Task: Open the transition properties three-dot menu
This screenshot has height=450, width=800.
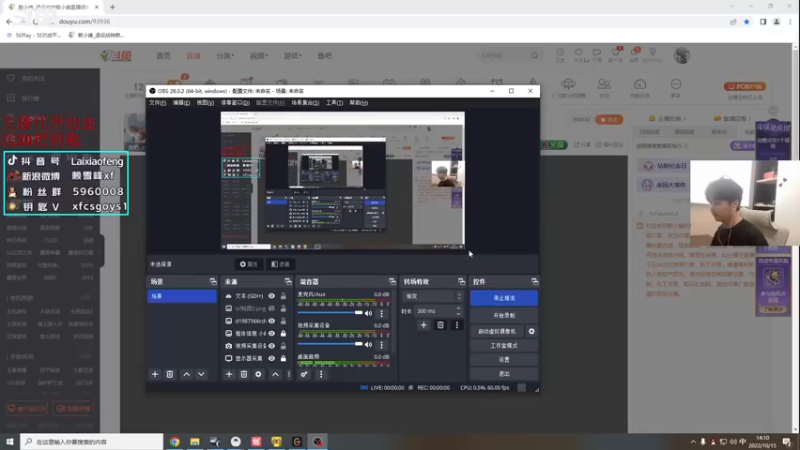Action: tap(457, 325)
